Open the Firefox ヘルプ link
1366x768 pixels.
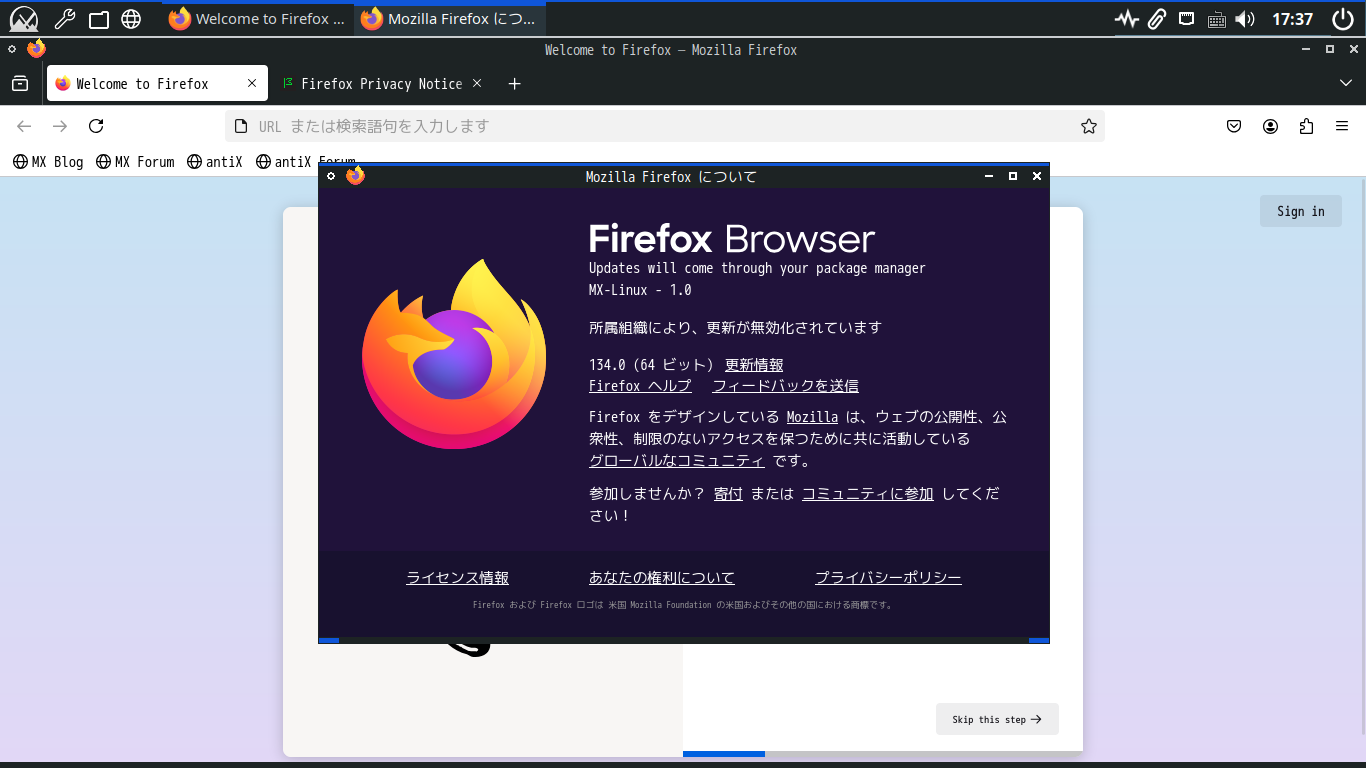pos(640,386)
